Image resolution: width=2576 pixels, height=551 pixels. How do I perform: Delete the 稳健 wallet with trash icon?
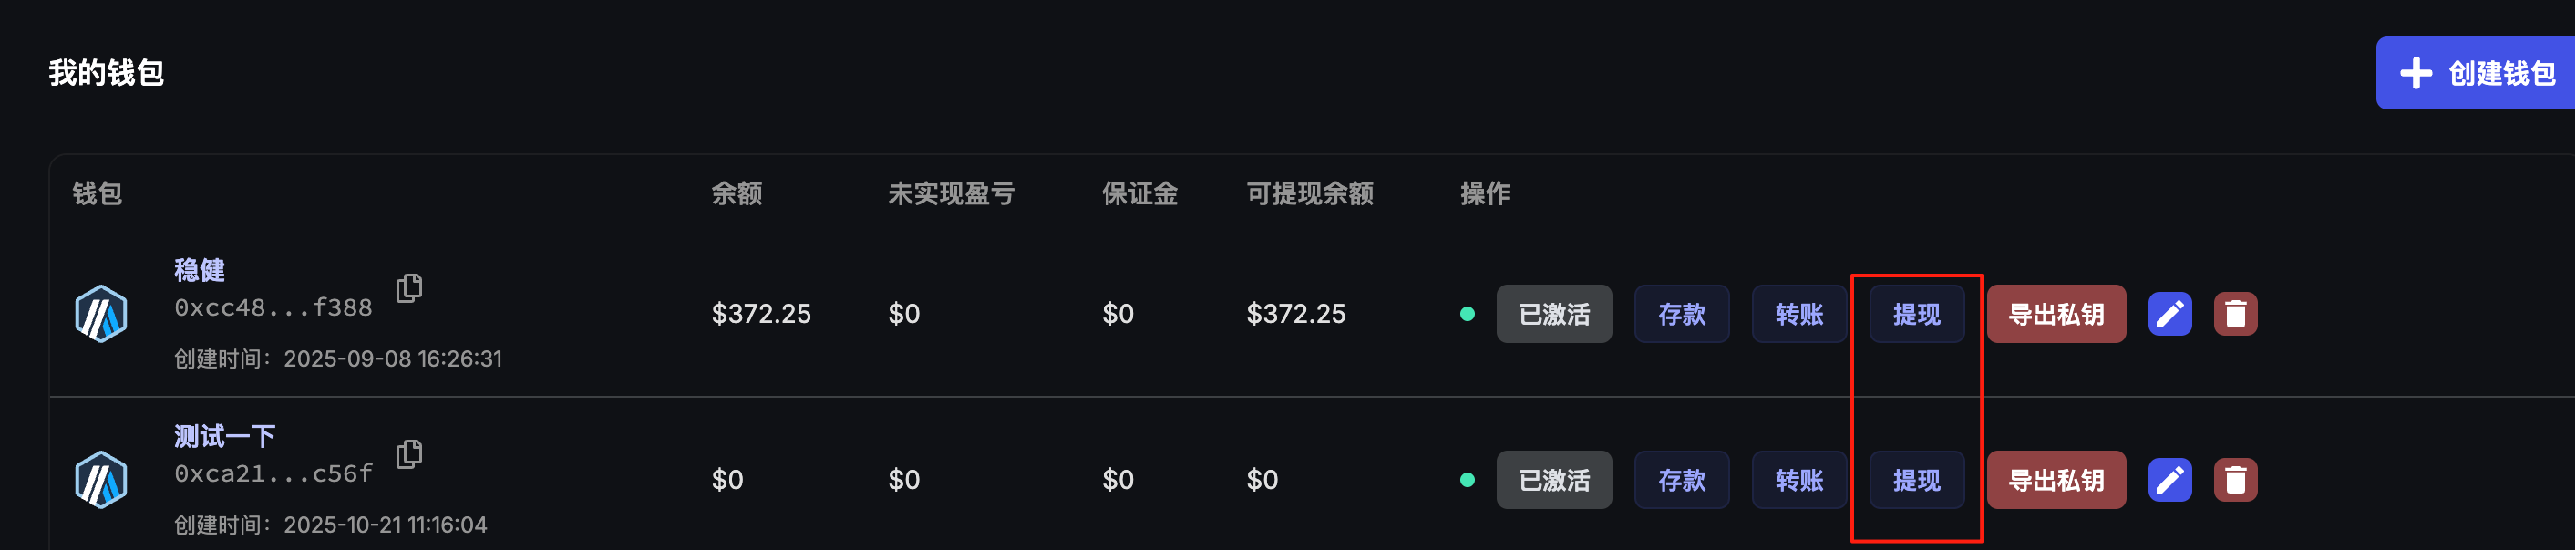coord(2235,314)
